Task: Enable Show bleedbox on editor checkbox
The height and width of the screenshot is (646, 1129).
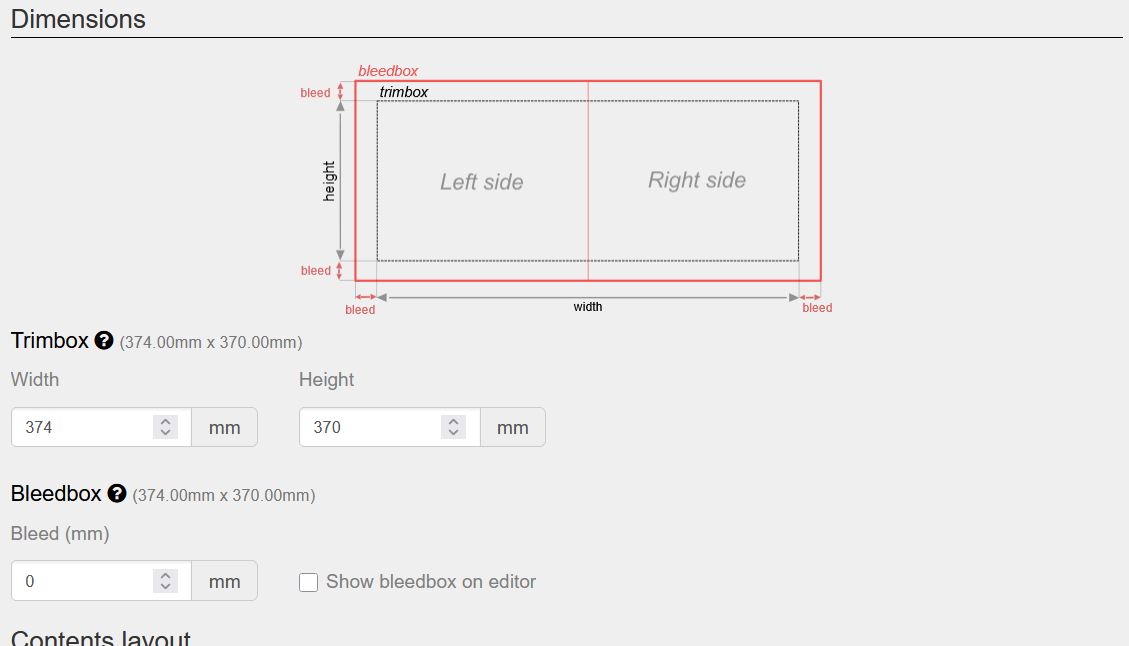Action: pos(309,582)
